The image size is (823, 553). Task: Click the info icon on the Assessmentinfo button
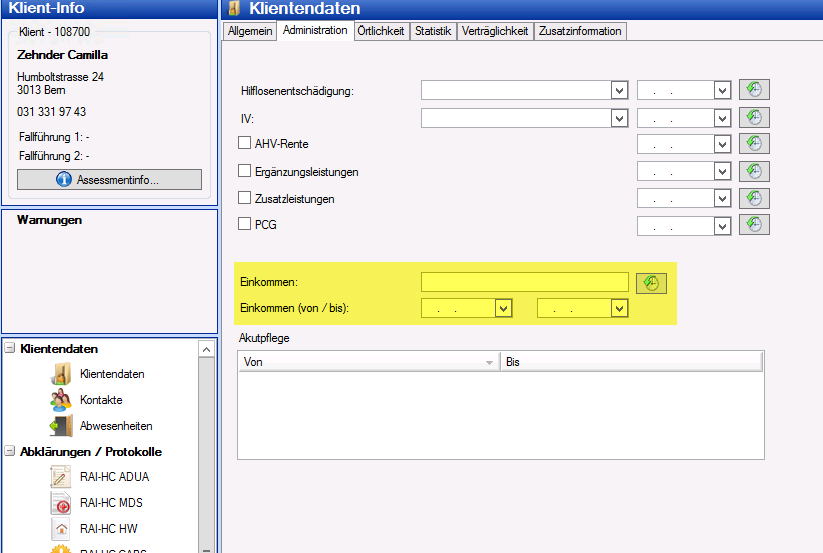pos(64,179)
